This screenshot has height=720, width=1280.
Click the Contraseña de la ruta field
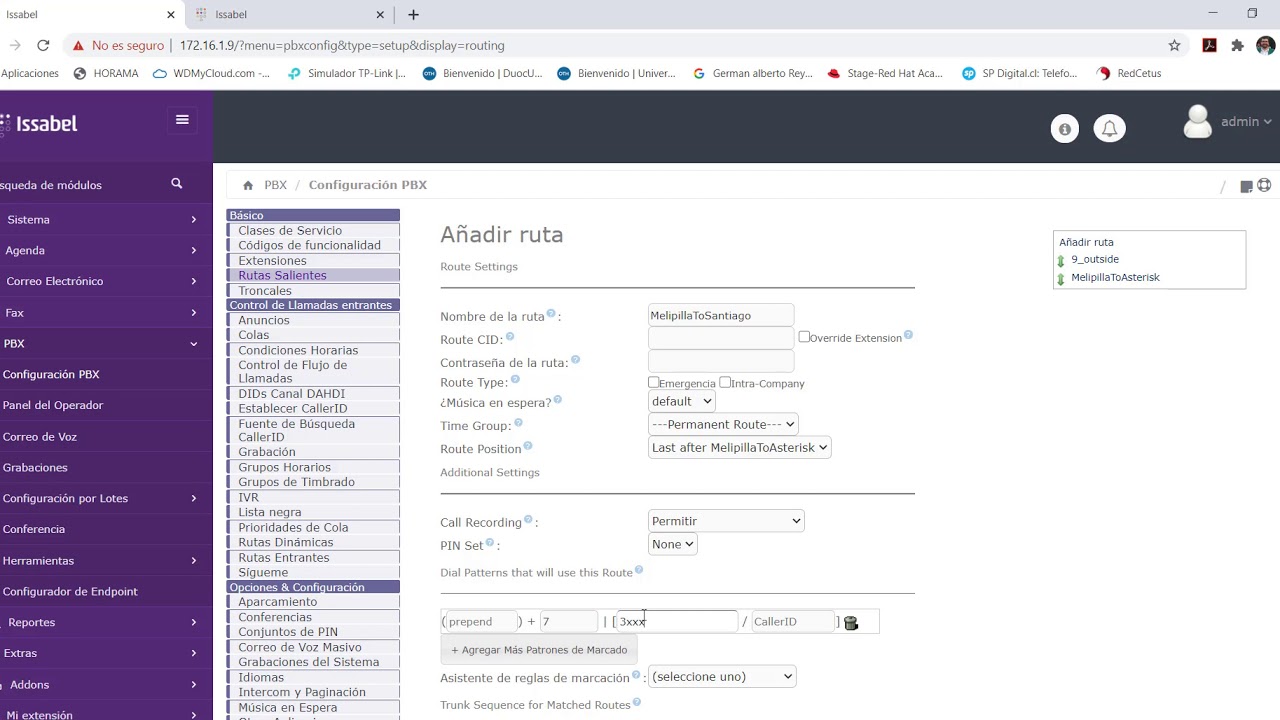(x=721, y=361)
